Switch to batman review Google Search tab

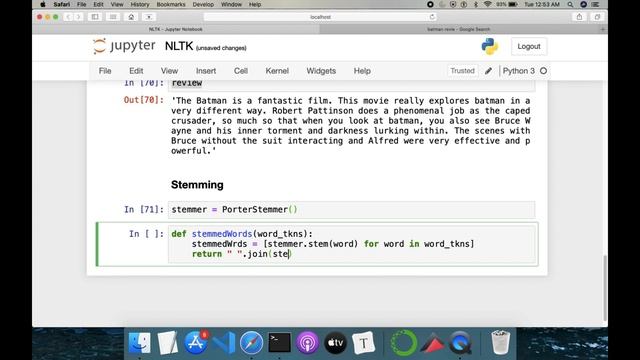459,29
